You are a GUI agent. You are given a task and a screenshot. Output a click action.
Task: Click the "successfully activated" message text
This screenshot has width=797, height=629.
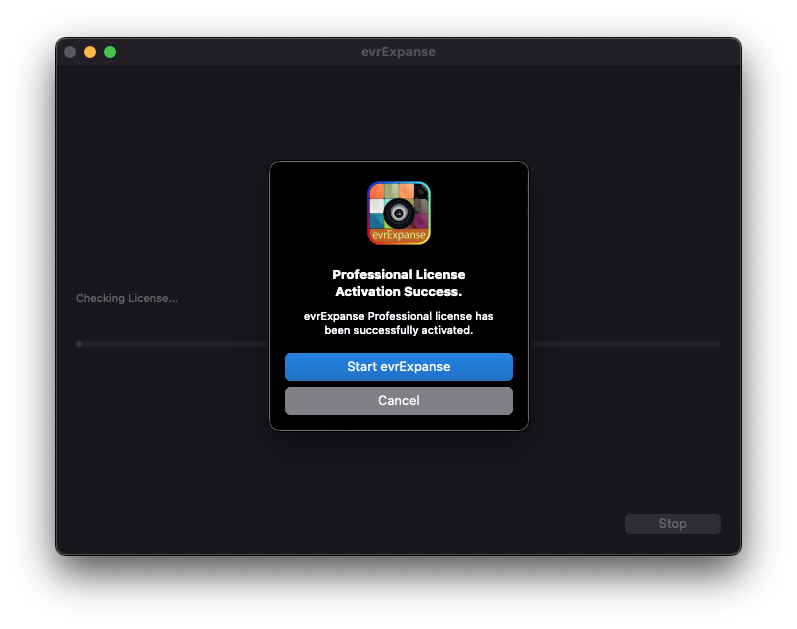(398, 323)
